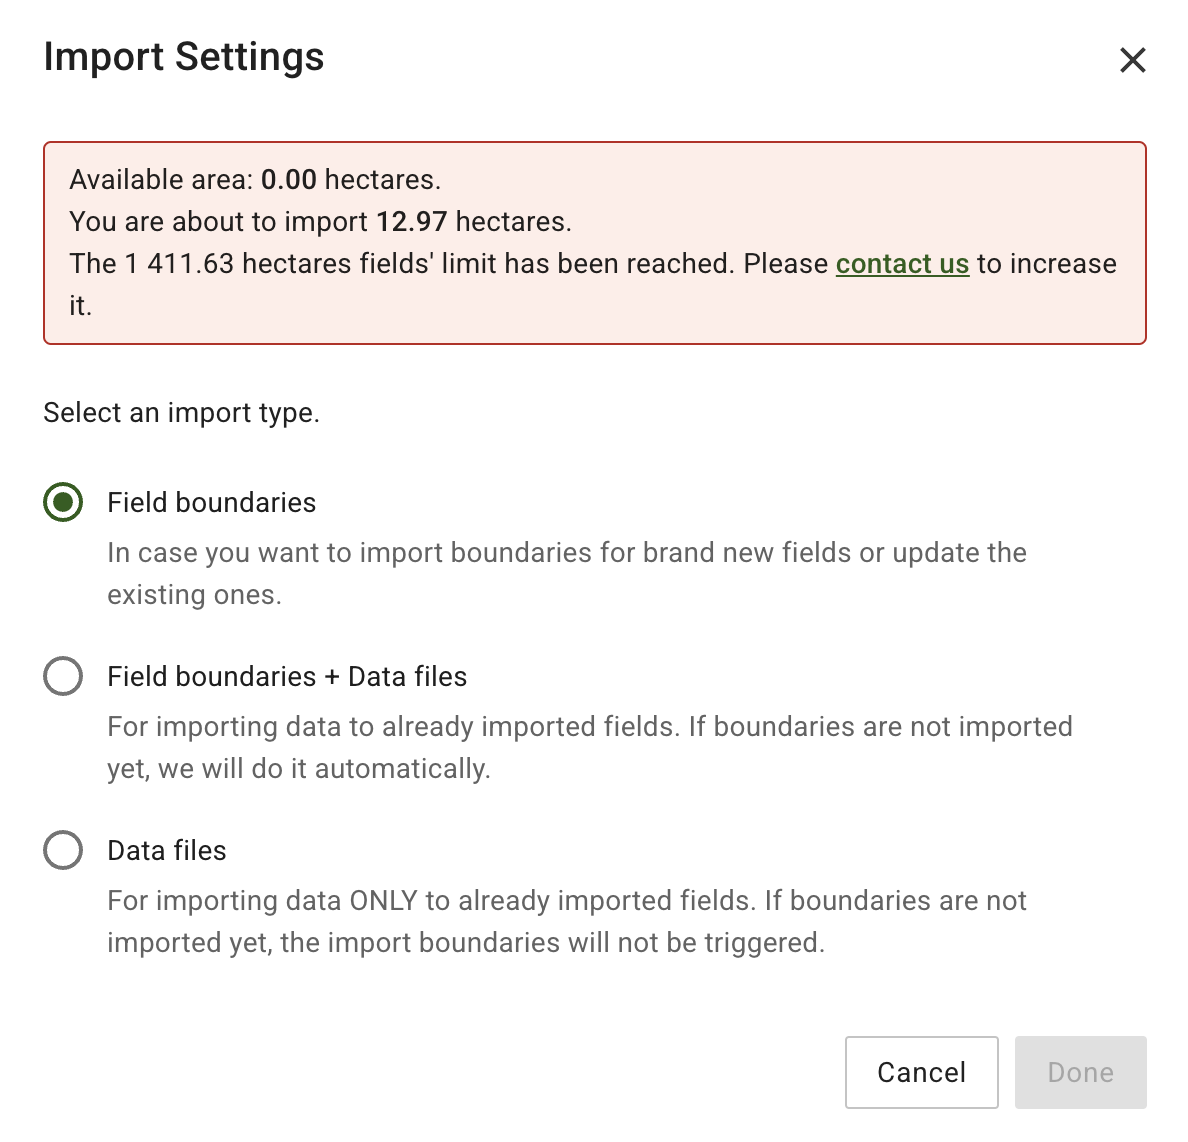This screenshot has height=1142, width=1188.
Task: Click the "Field boundaries" option label
Action: pos(212,502)
